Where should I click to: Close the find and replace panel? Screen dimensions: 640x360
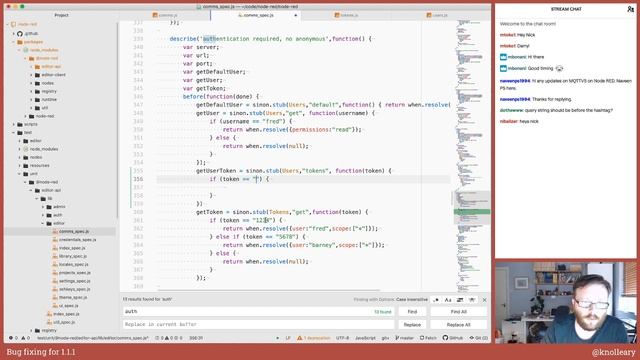coord(484,300)
